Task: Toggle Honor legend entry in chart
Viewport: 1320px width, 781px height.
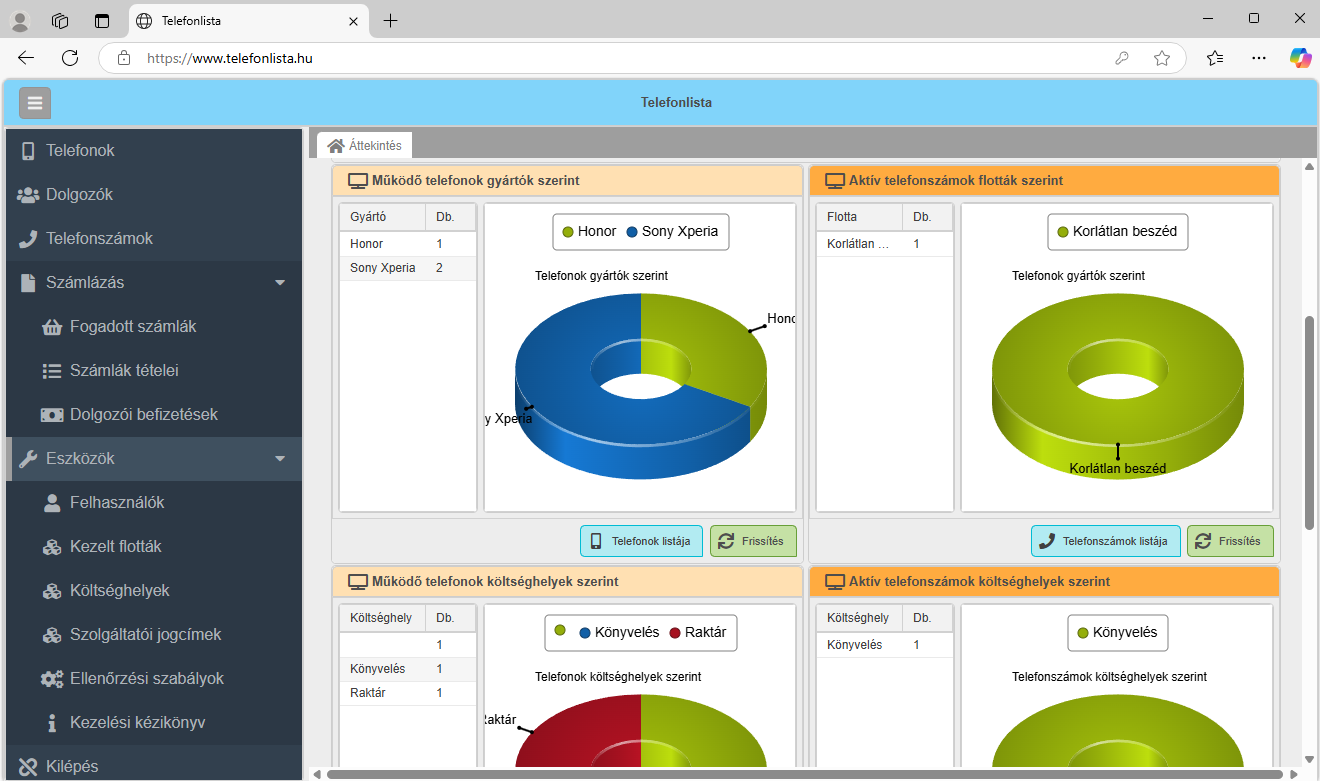Action: pyautogui.click(x=588, y=232)
